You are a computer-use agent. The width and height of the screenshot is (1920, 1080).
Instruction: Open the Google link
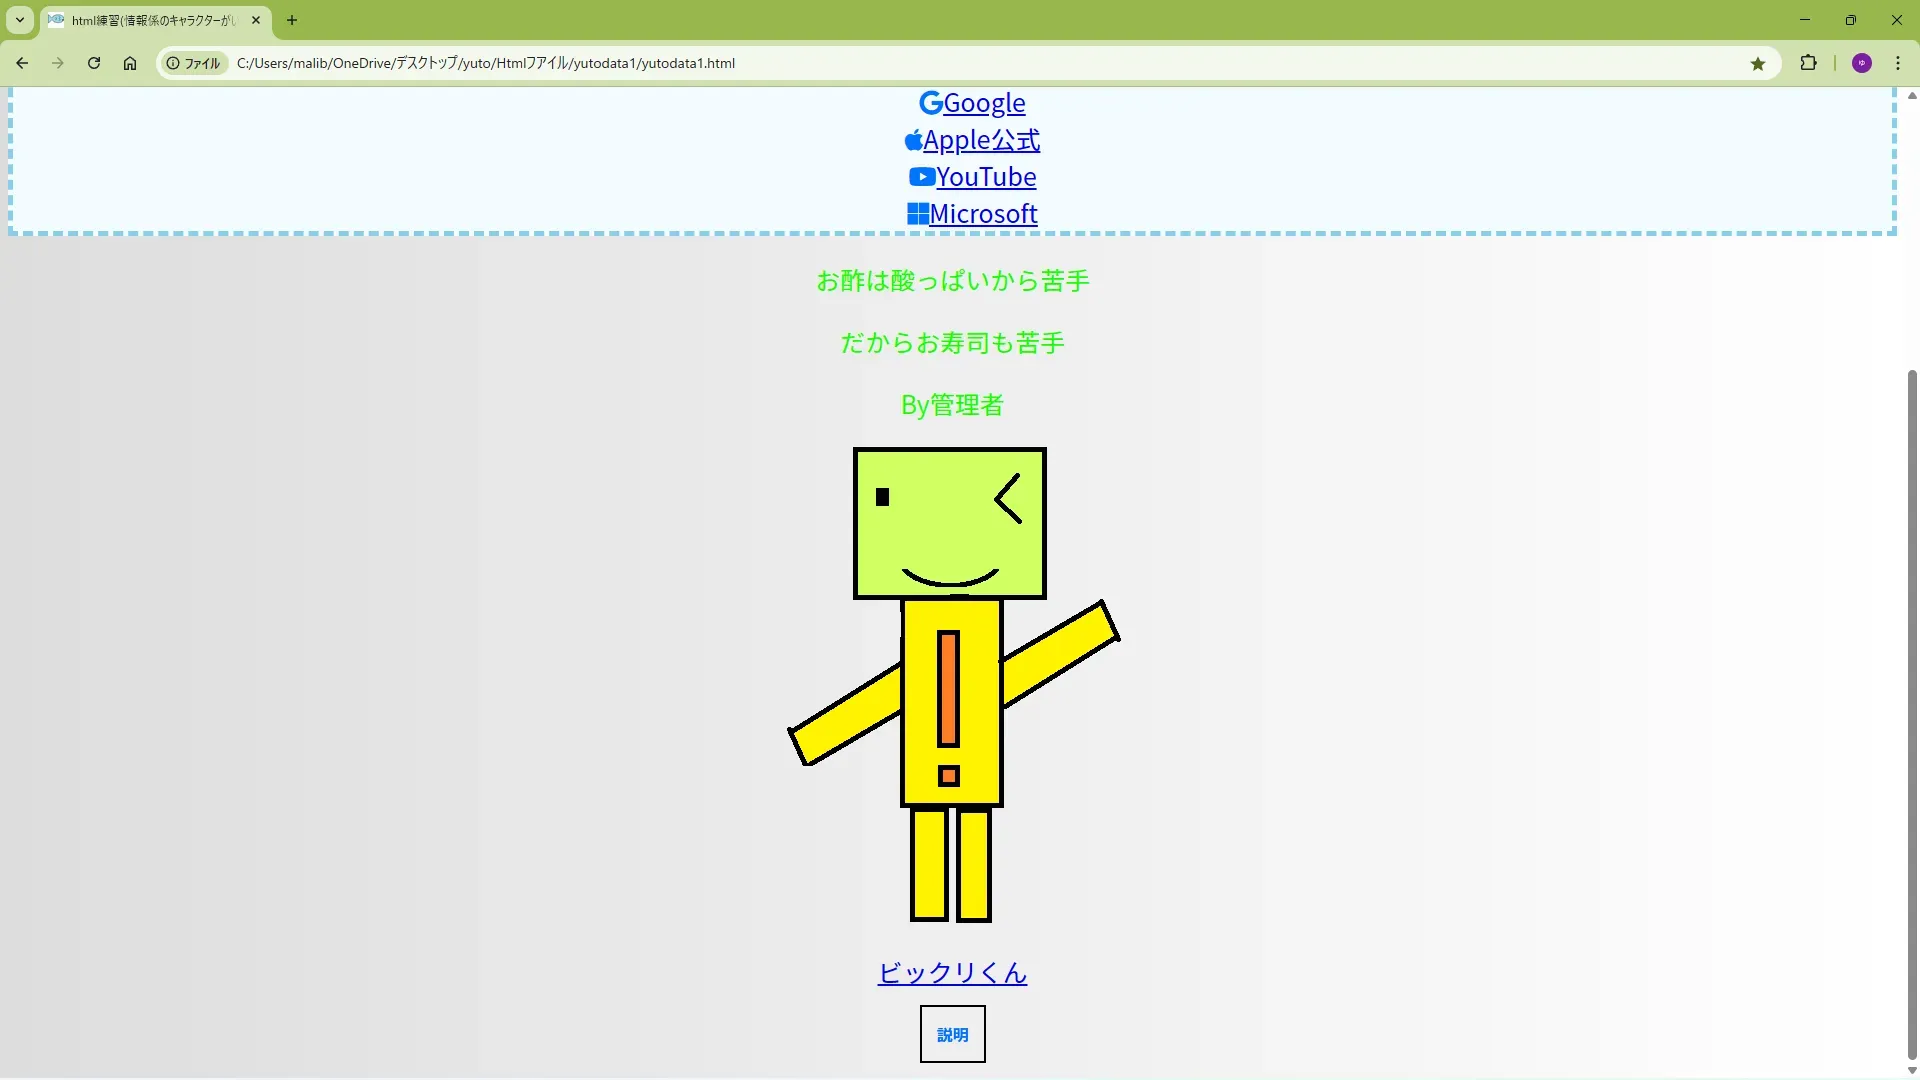(983, 103)
